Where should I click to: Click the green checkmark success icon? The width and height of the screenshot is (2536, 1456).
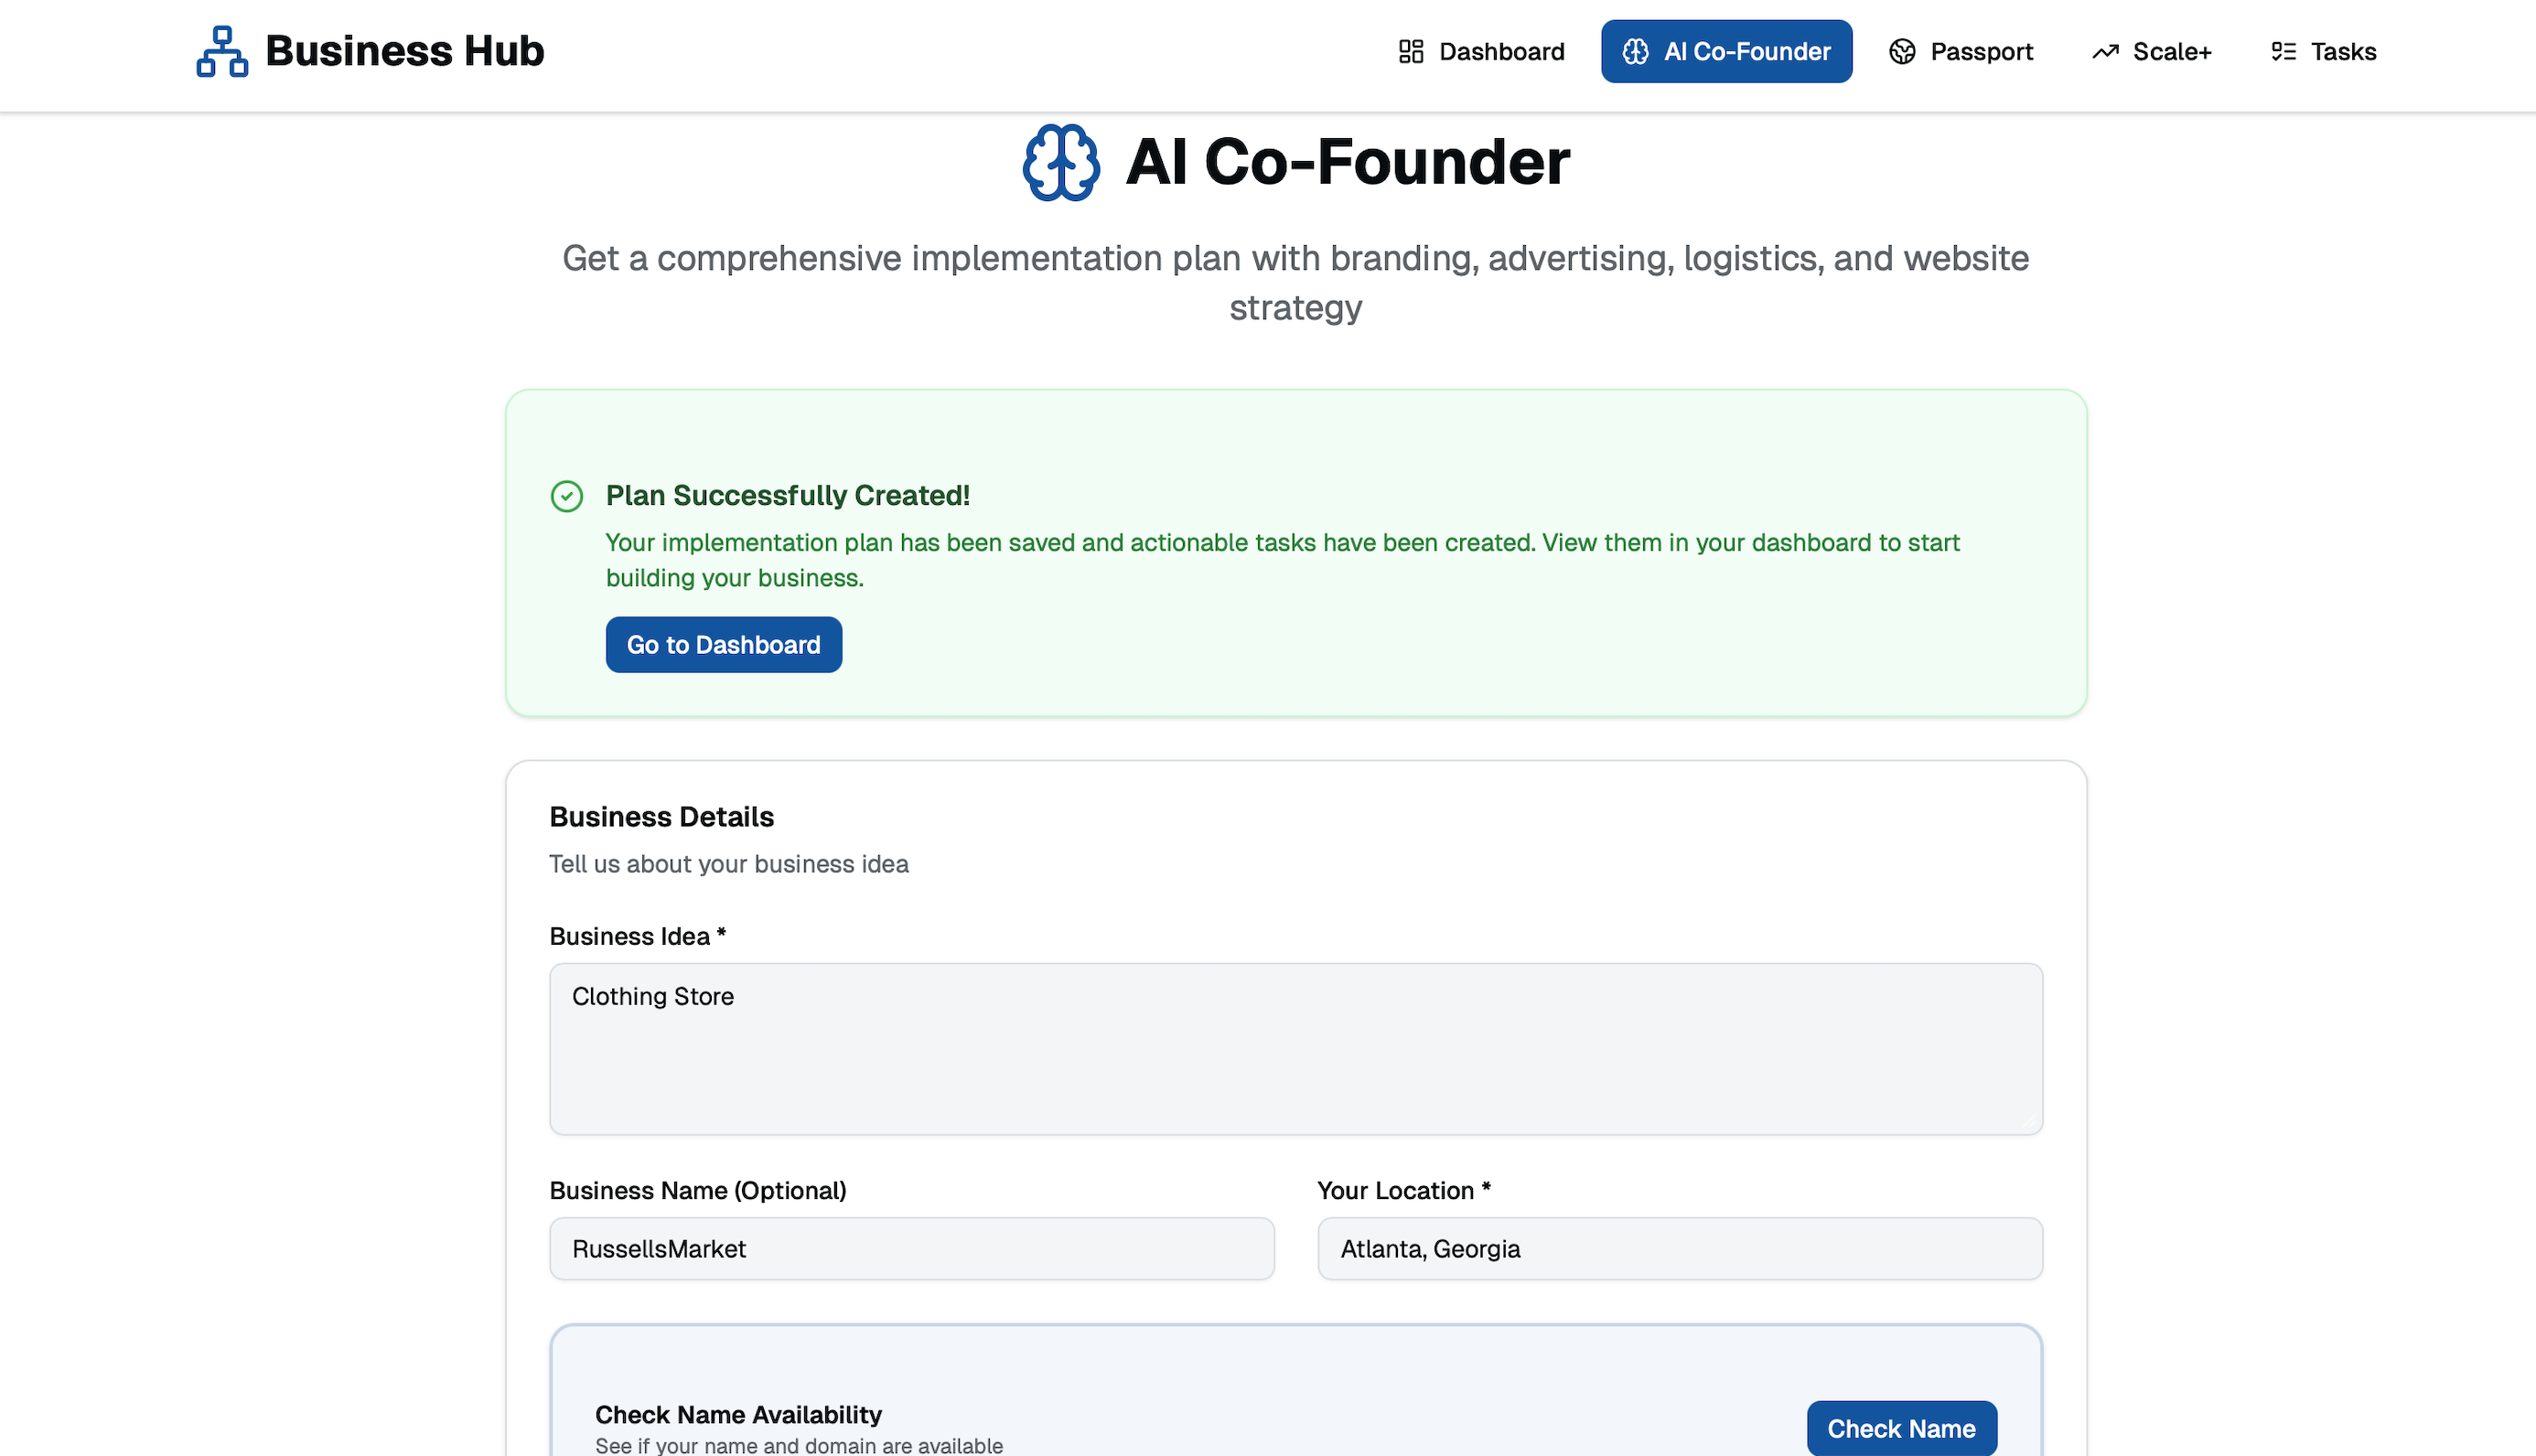pyautogui.click(x=566, y=495)
